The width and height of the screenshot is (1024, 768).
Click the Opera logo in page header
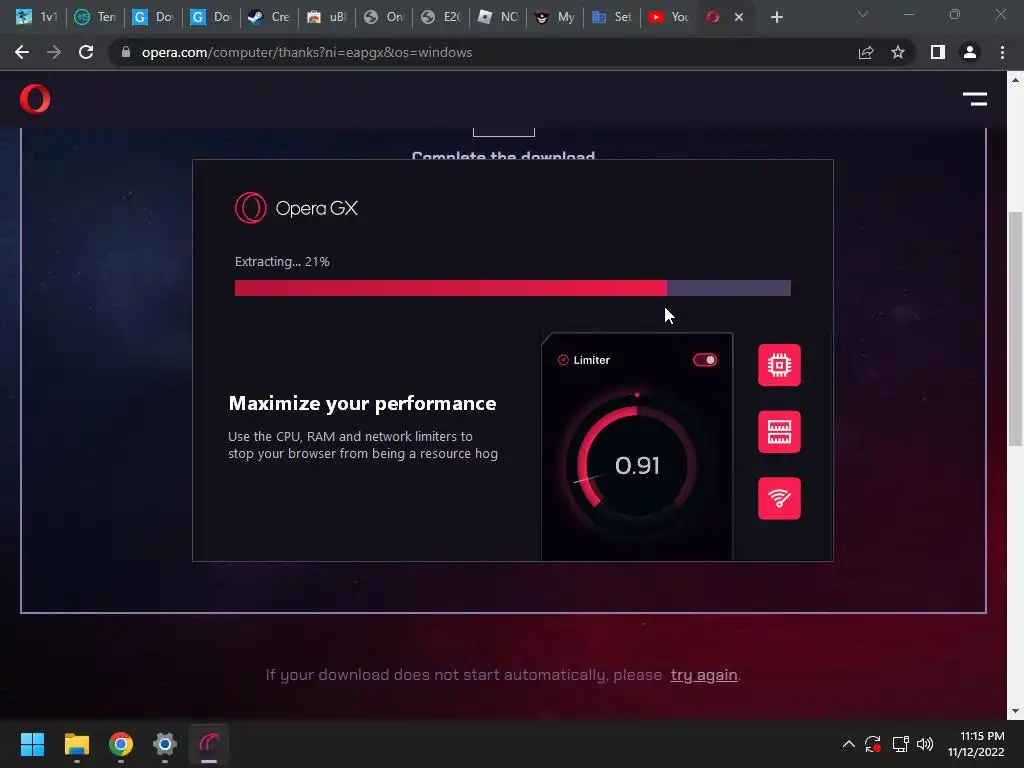click(x=35, y=99)
